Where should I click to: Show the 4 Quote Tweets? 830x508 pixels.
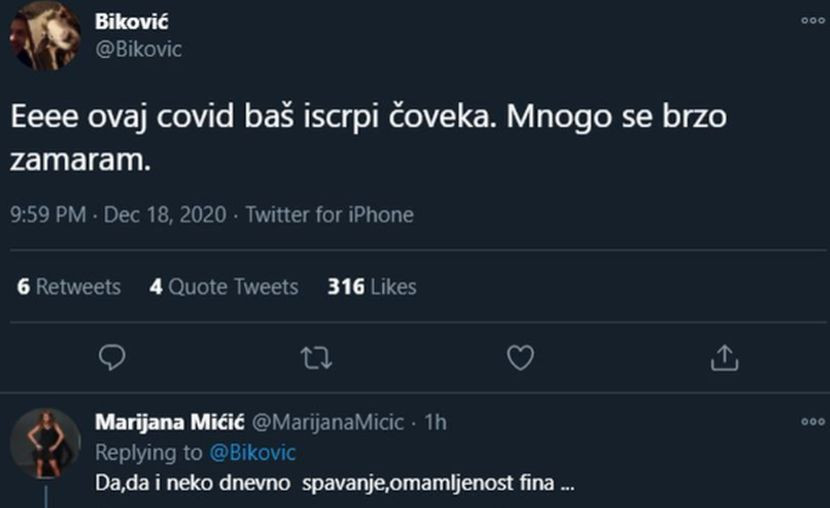223,287
